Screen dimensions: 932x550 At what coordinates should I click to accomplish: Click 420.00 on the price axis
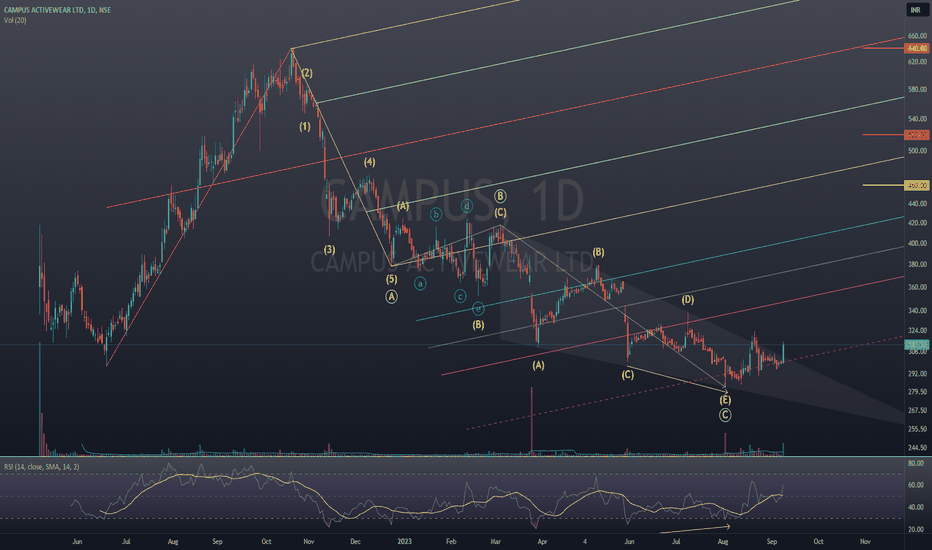coord(917,223)
